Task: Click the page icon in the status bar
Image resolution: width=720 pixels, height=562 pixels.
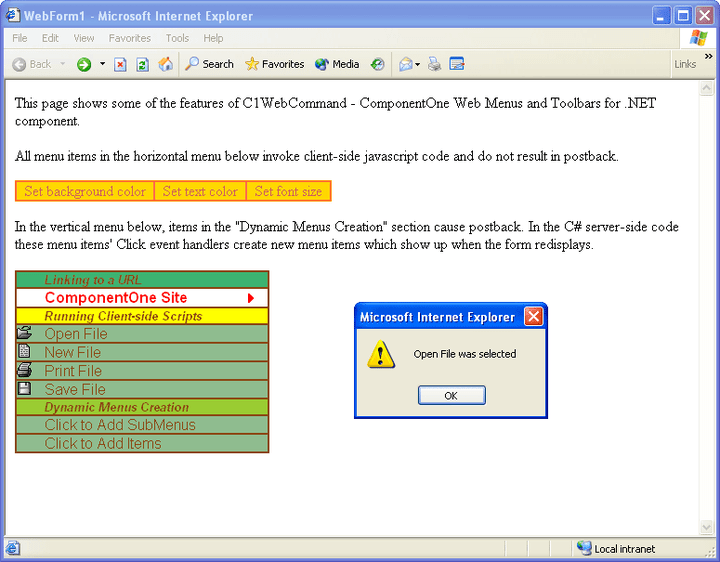Action: (x=12, y=548)
